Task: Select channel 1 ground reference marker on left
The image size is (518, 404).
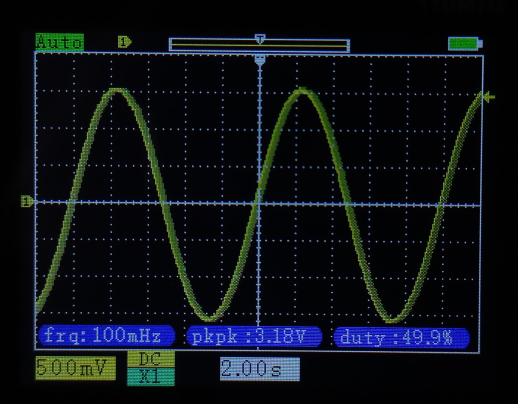Action: tap(27, 201)
